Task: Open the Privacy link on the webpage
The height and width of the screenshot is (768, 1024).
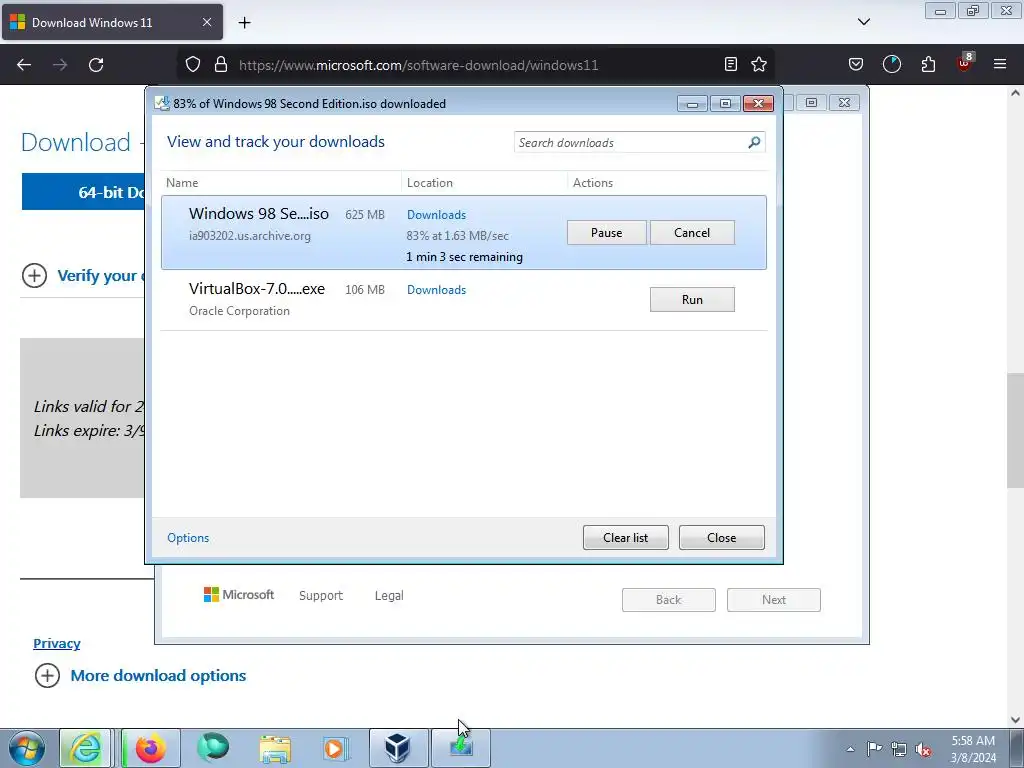Action: [57, 643]
